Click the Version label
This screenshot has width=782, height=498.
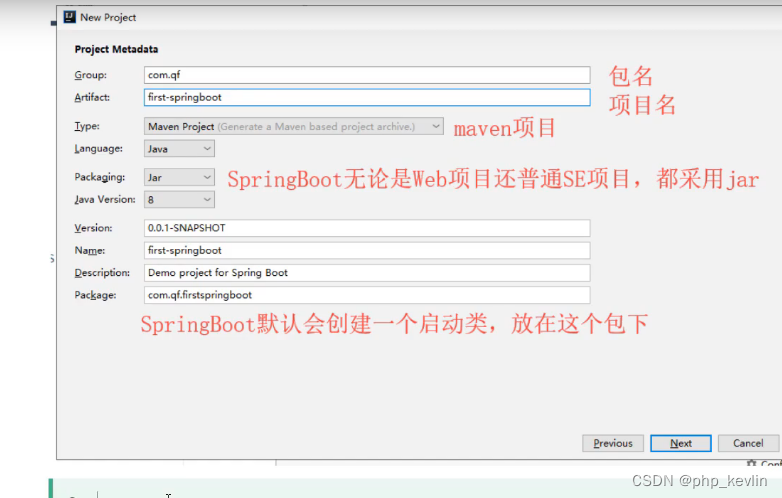click(x=93, y=228)
